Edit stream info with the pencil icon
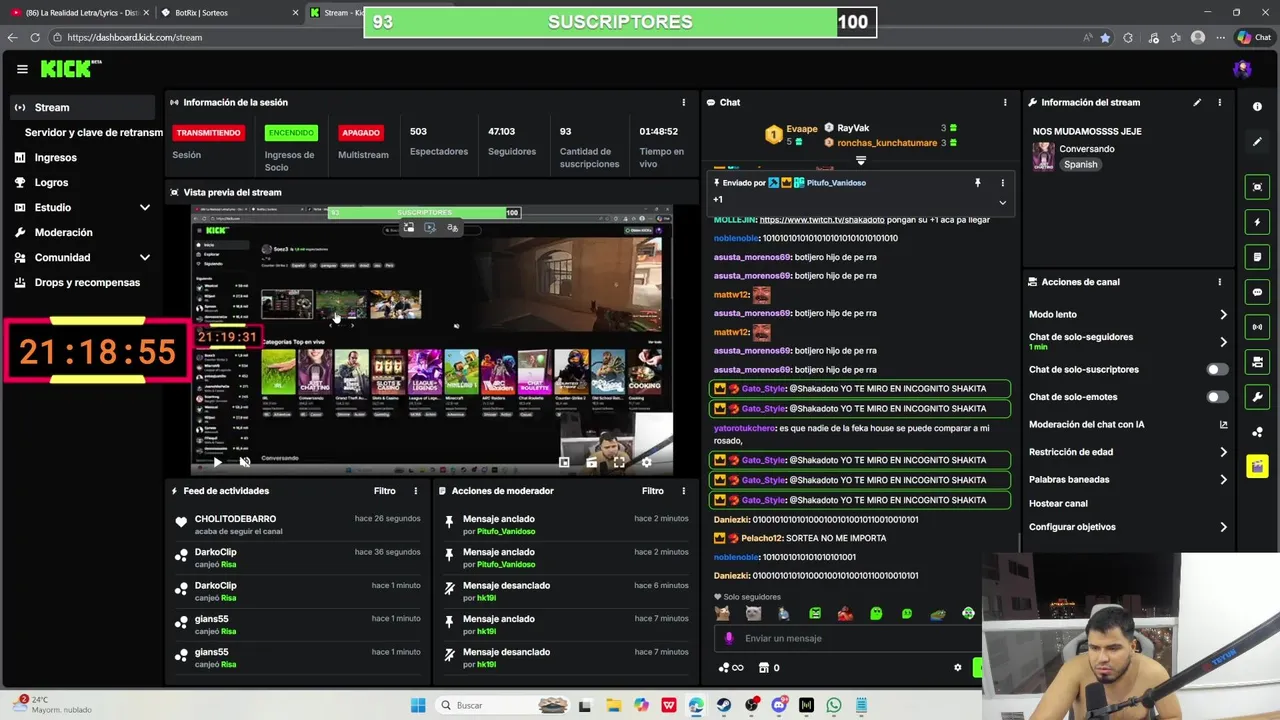1280x720 pixels. point(1197,102)
